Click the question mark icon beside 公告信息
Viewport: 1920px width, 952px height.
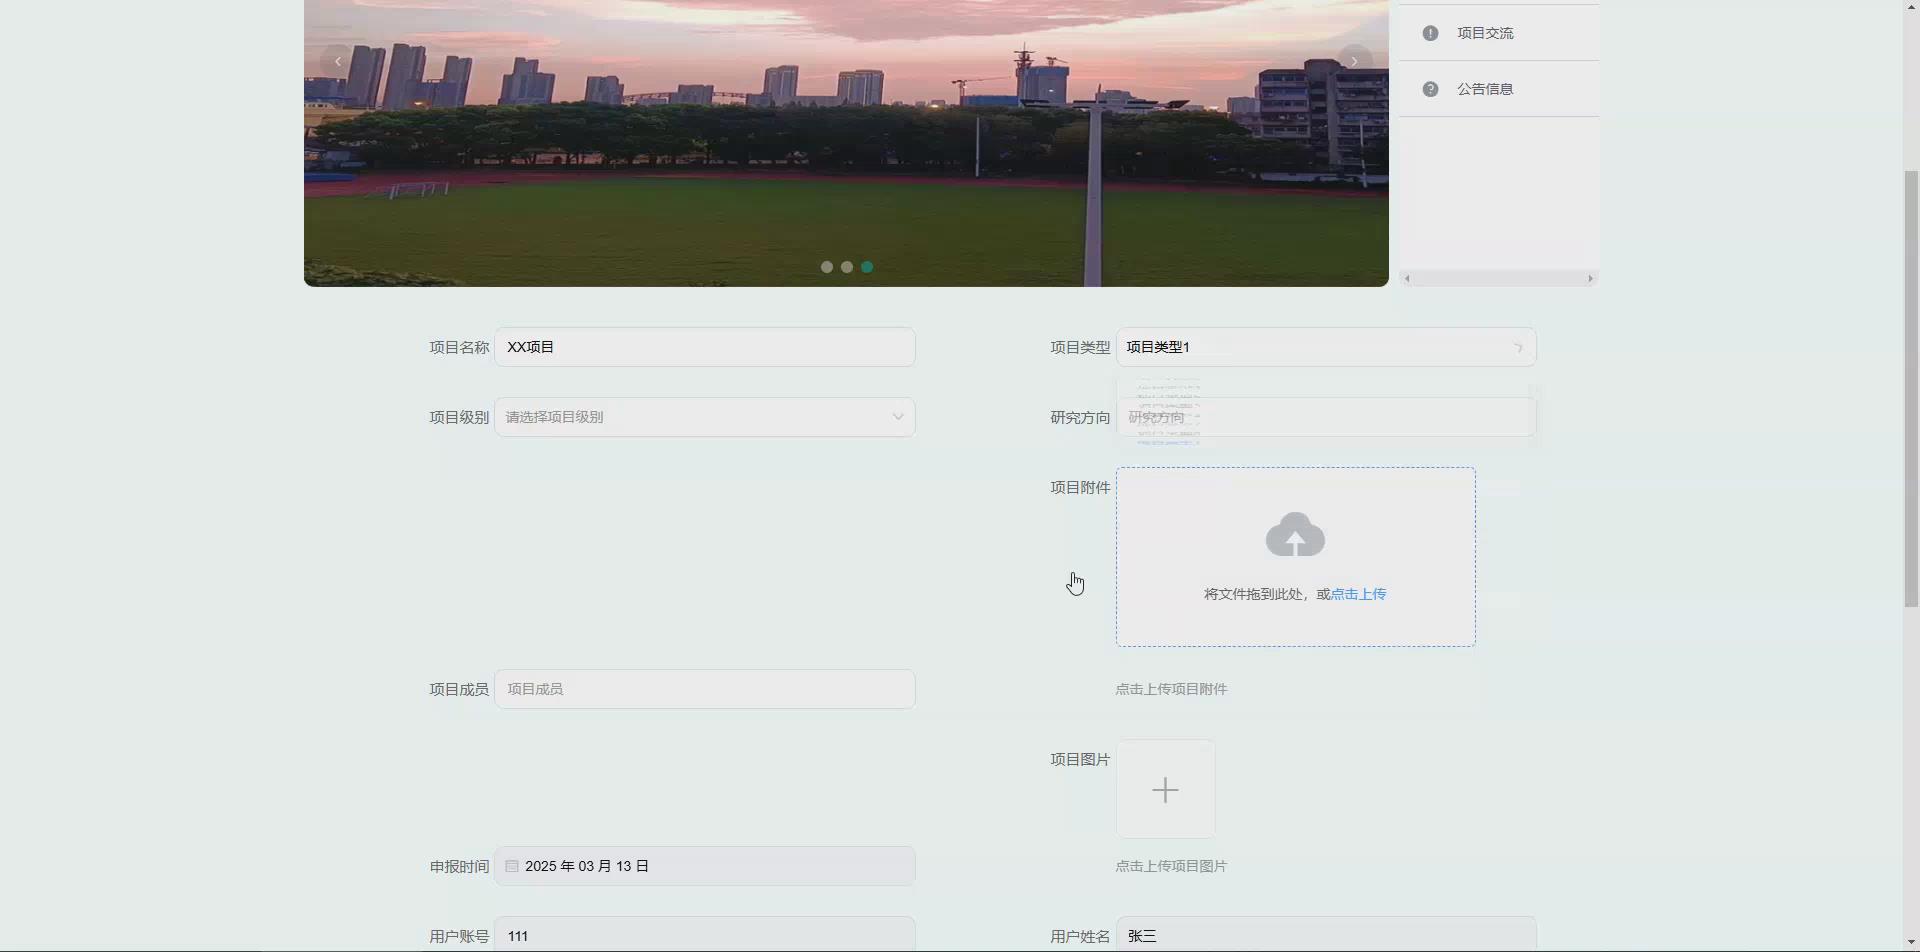click(1430, 88)
